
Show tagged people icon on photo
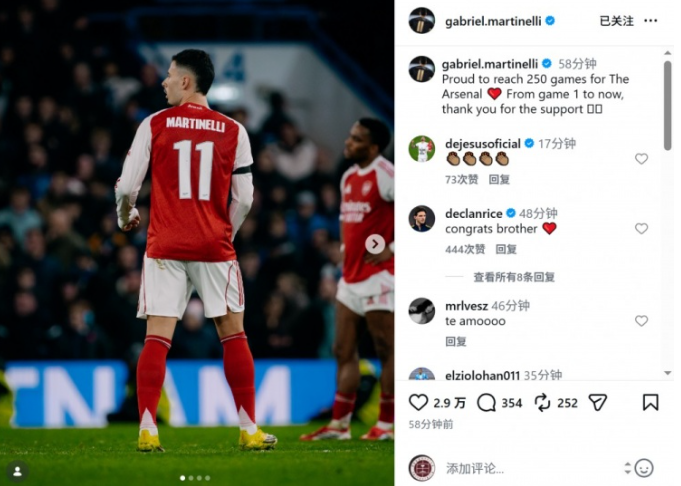point(18,471)
